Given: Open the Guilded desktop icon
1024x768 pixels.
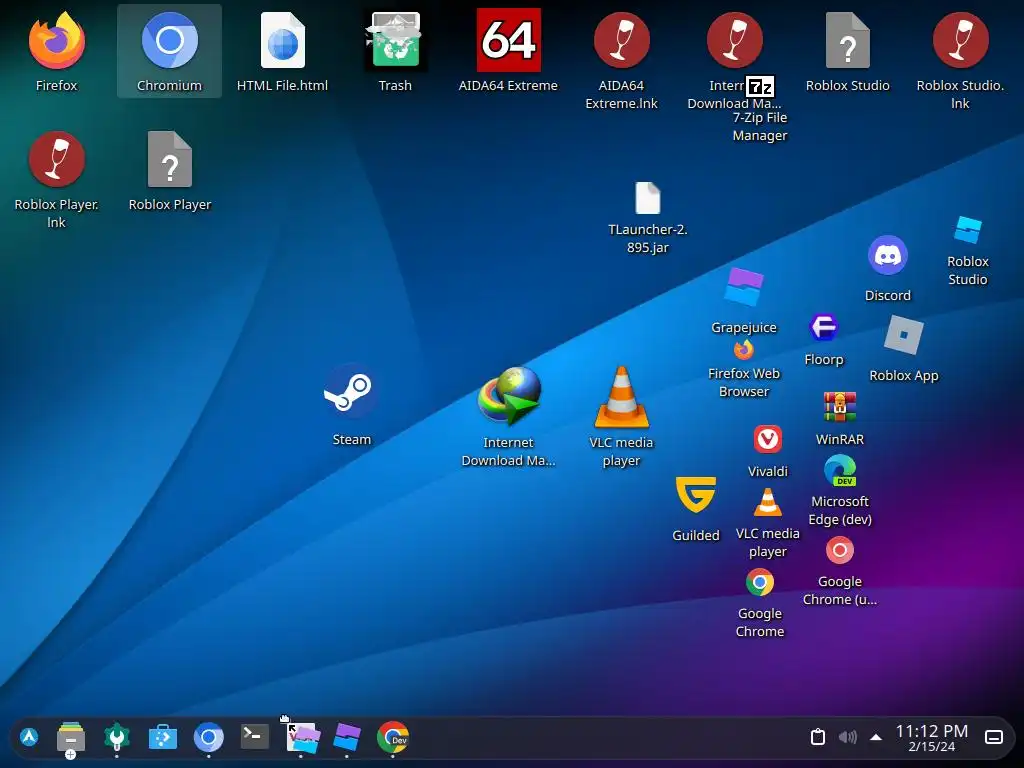Looking at the screenshot, I should (x=696, y=494).
